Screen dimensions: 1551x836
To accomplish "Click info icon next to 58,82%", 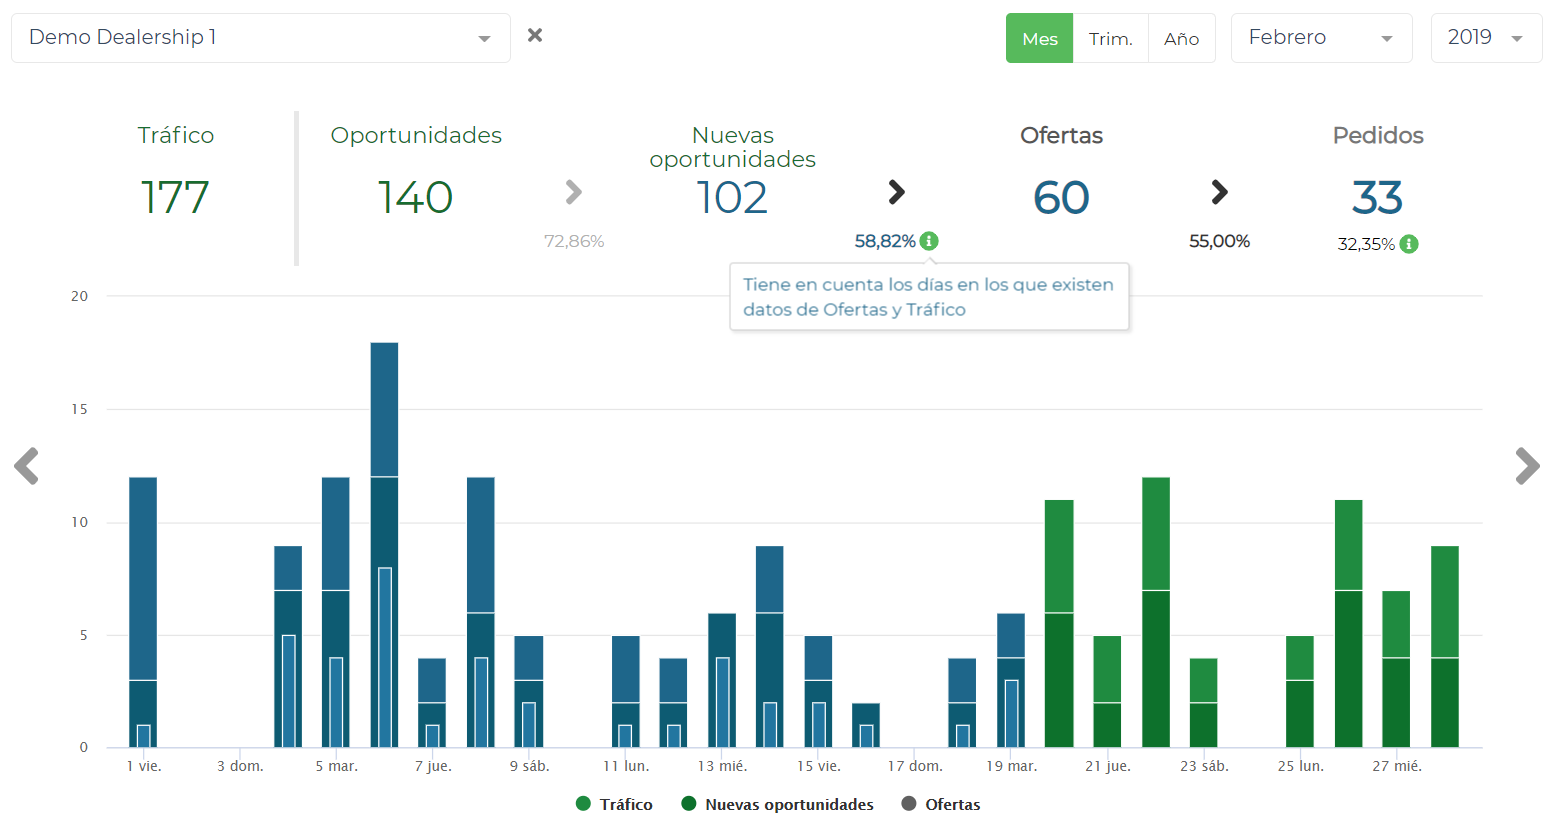I will [929, 241].
